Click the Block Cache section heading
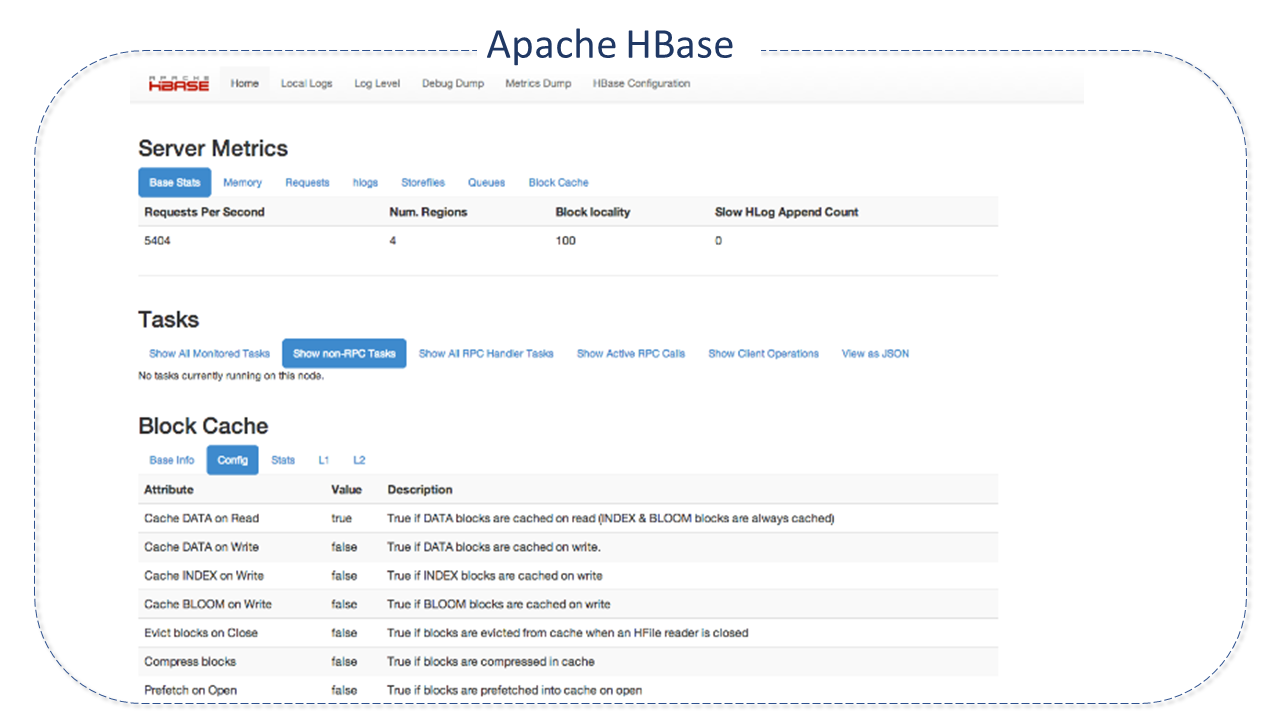 [x=203, y=426]
